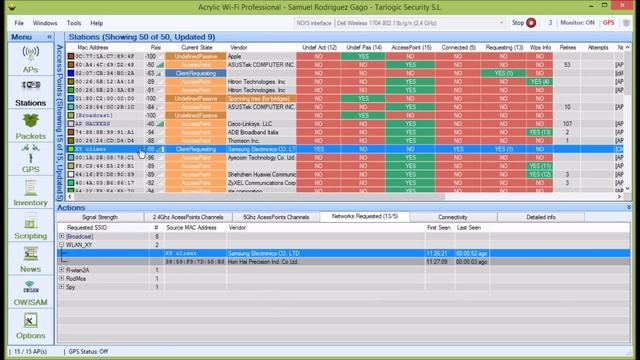
Task: Open the GPS view in sidebar
Action: [31, 159]
